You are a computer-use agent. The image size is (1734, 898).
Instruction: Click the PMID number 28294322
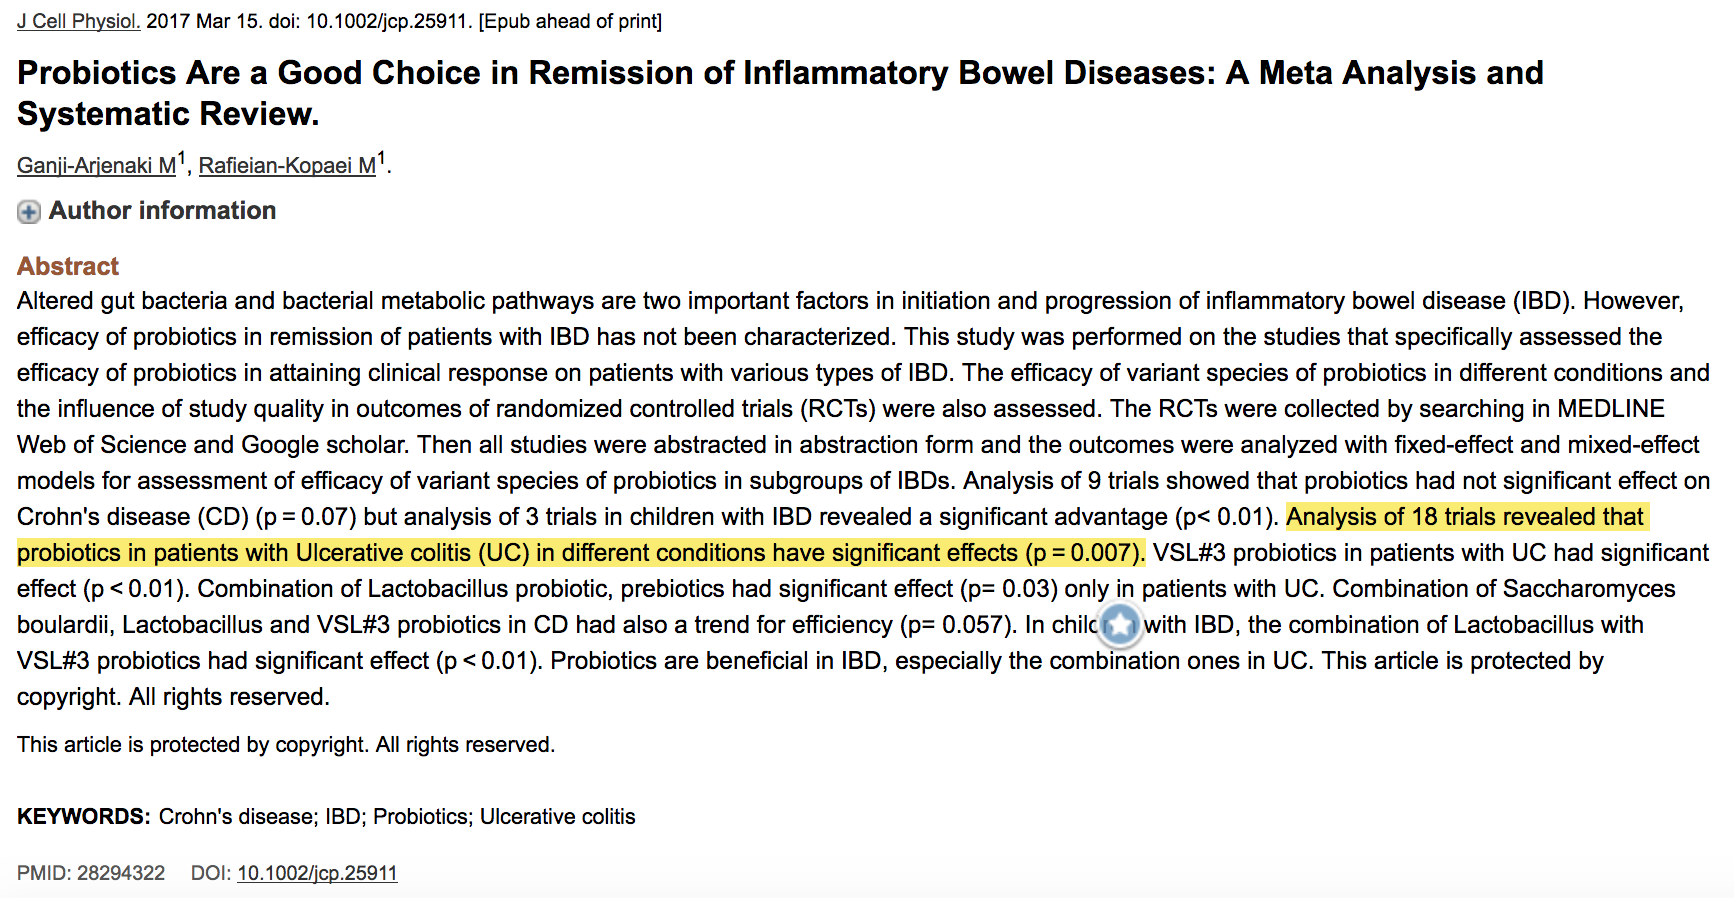[x=121, y=873]
